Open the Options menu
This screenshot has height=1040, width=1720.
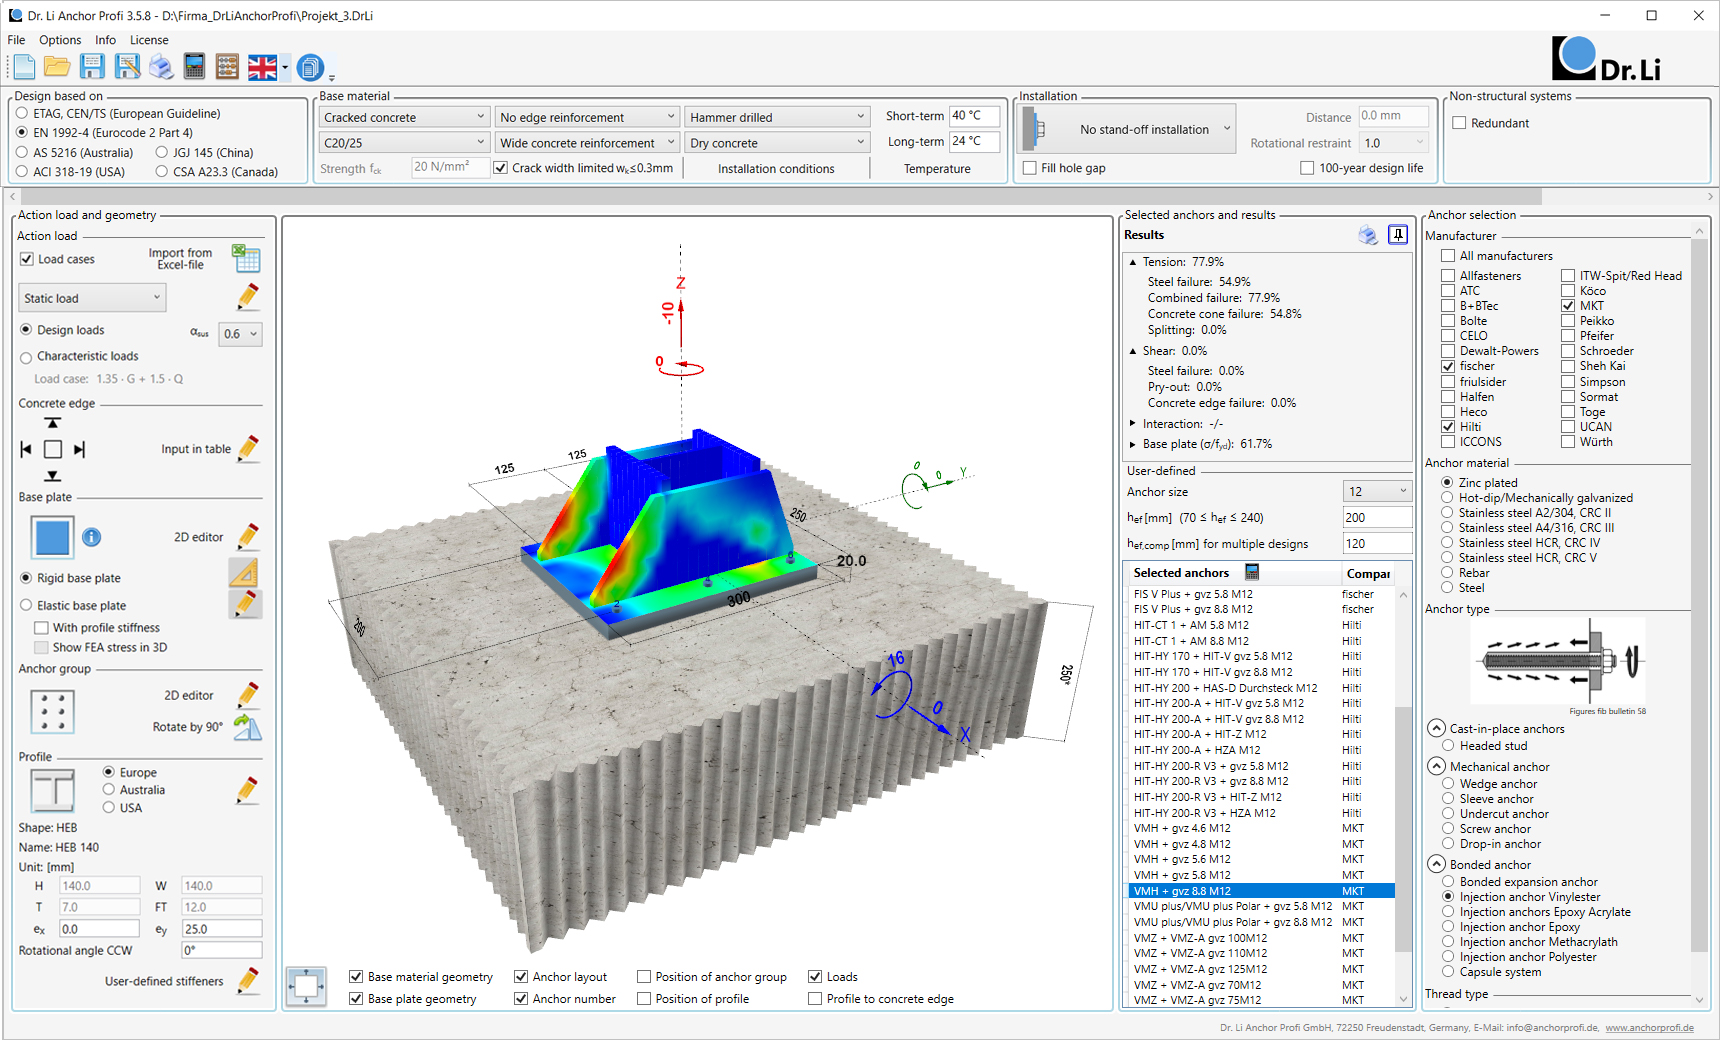[x=60, y=40]
